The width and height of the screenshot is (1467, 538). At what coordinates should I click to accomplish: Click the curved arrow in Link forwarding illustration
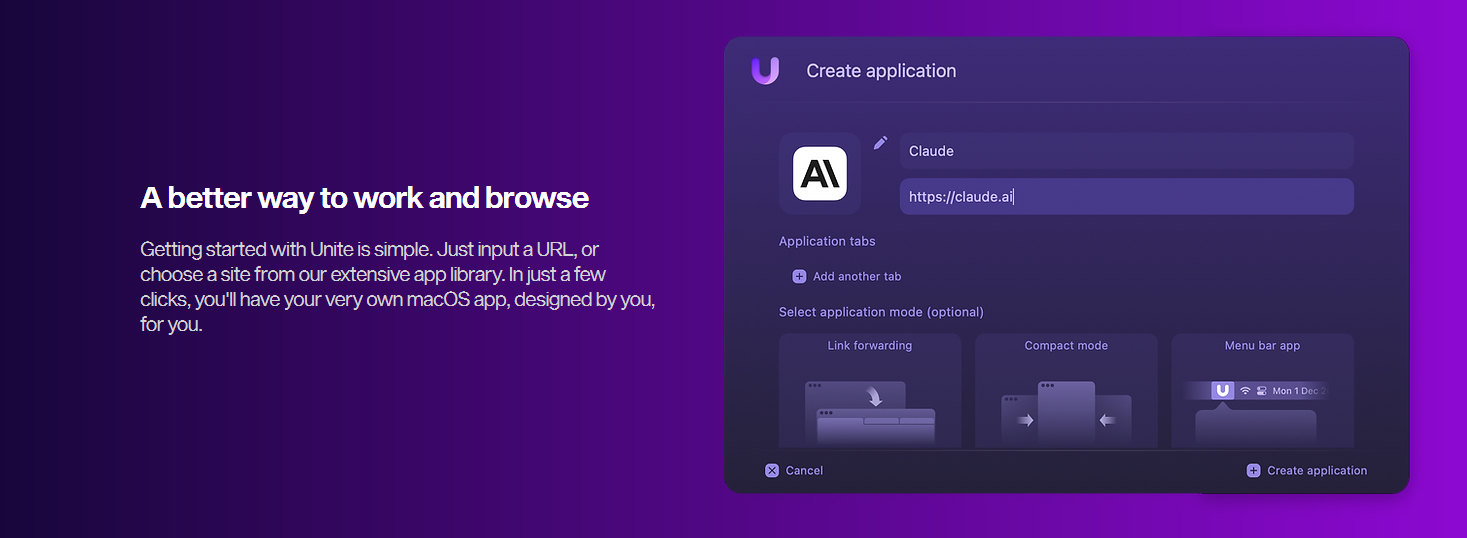point(875,397)
